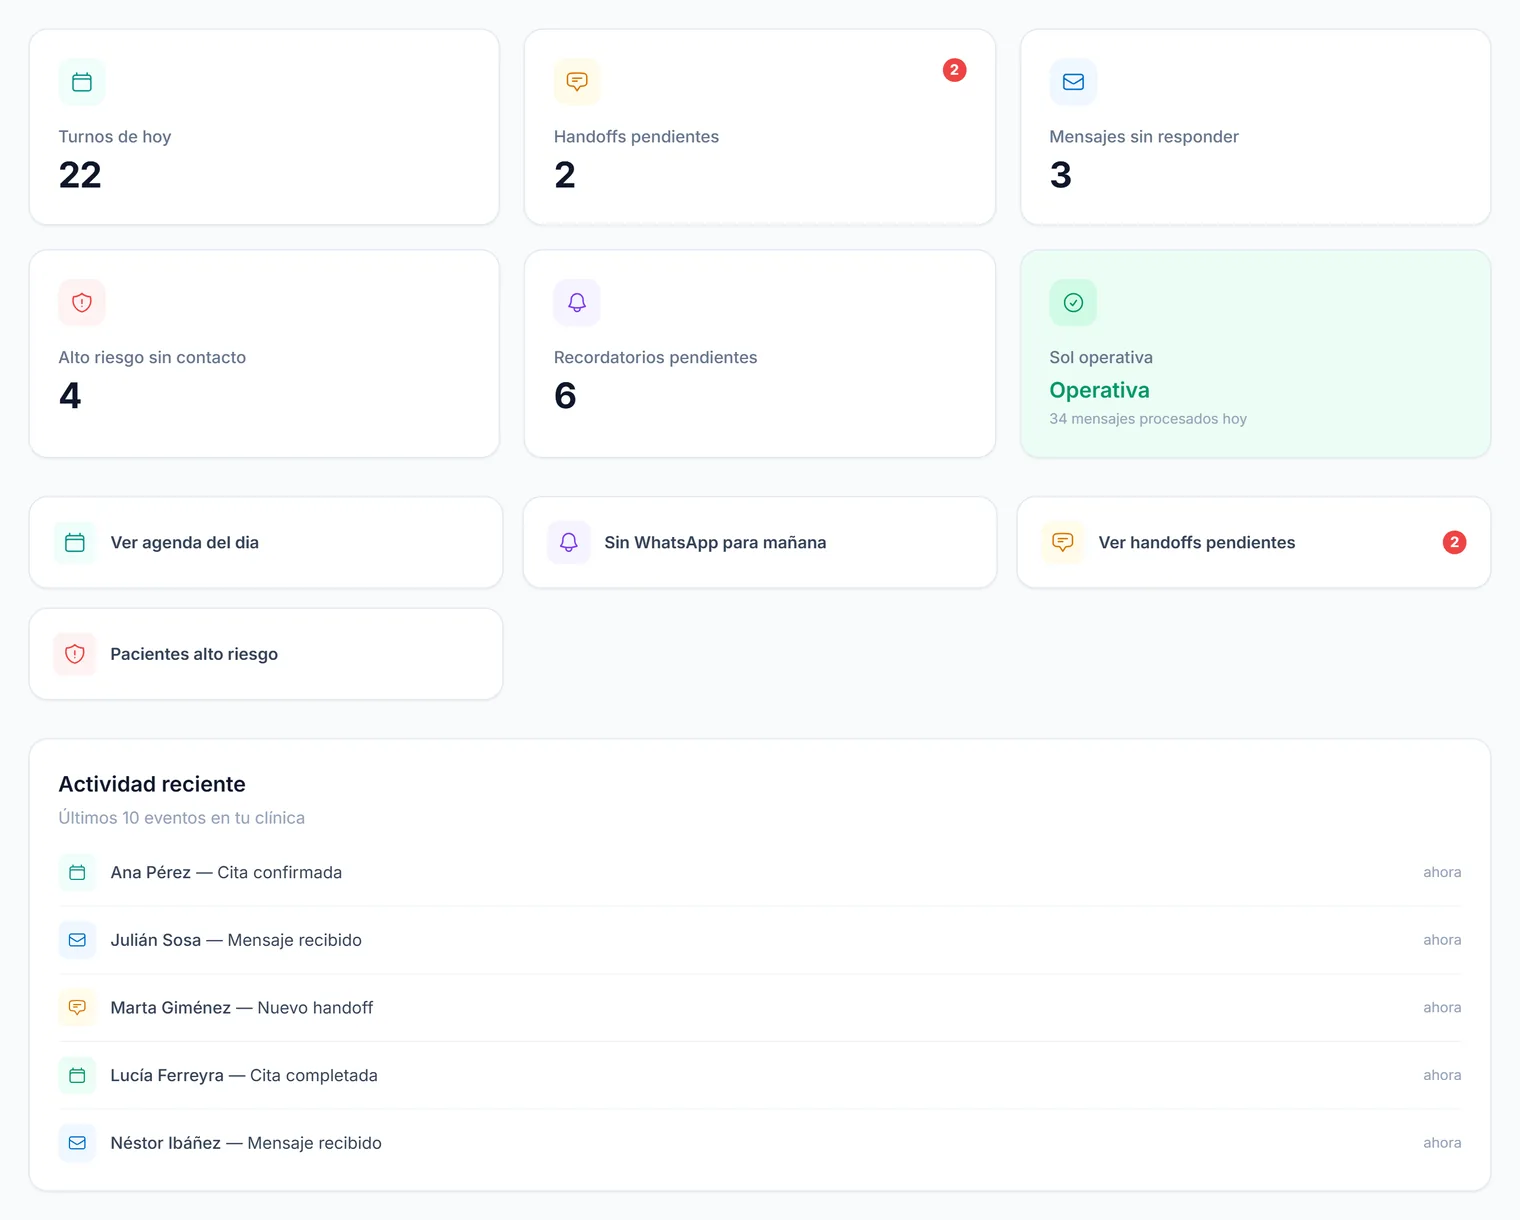The height and width of the screenshot is (1220, 1520).
Task: Click the Recordatorios pendientes count 6
Action: tap(565, 396)
